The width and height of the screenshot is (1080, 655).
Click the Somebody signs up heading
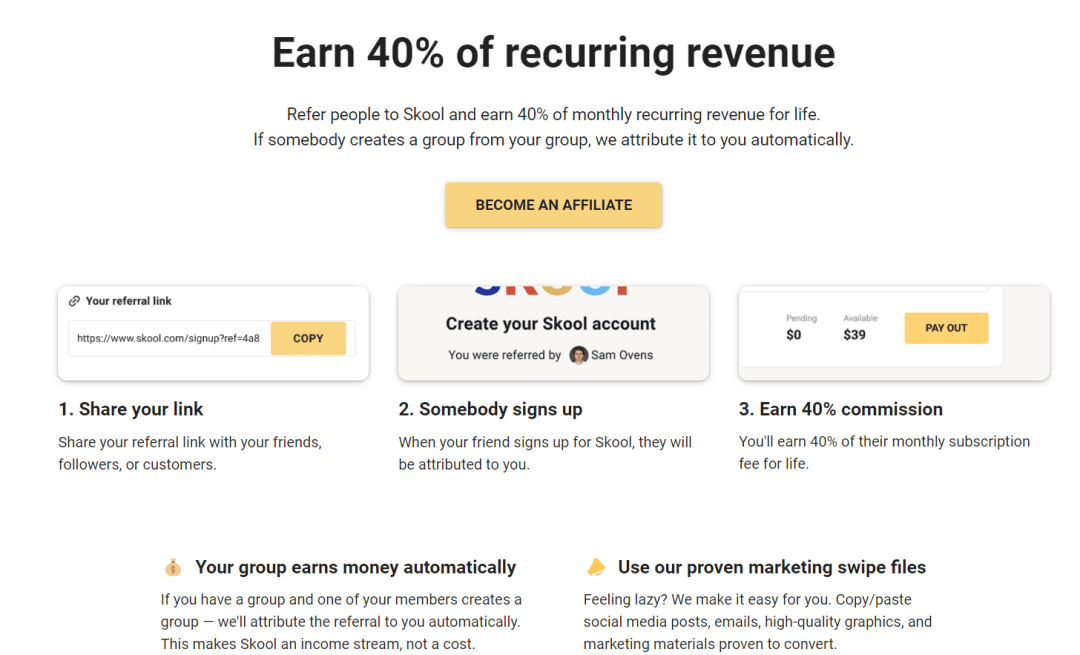tap(490, 409)
